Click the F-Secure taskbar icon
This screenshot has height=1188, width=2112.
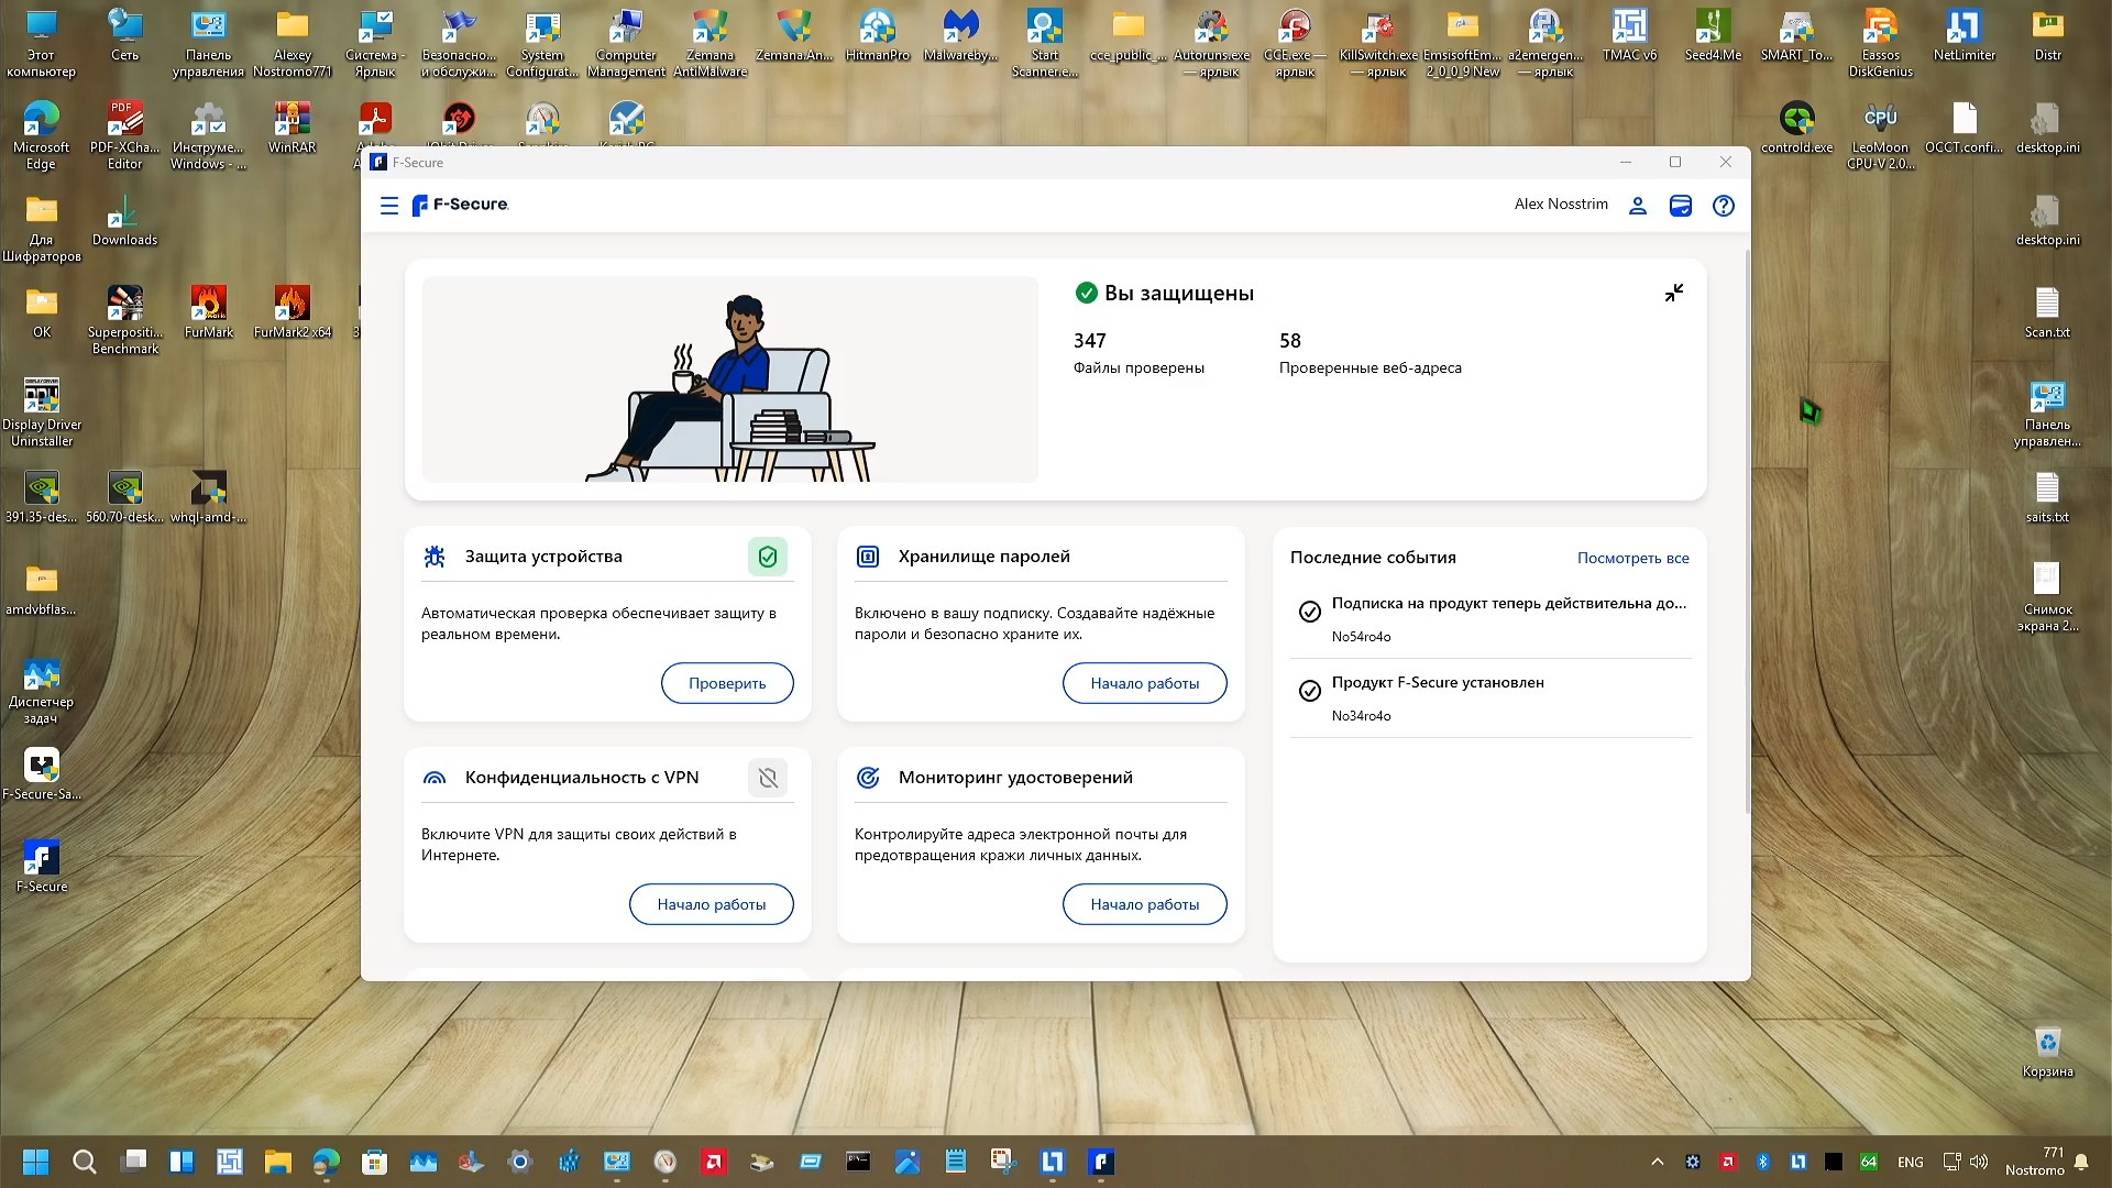[1101, 1161]
